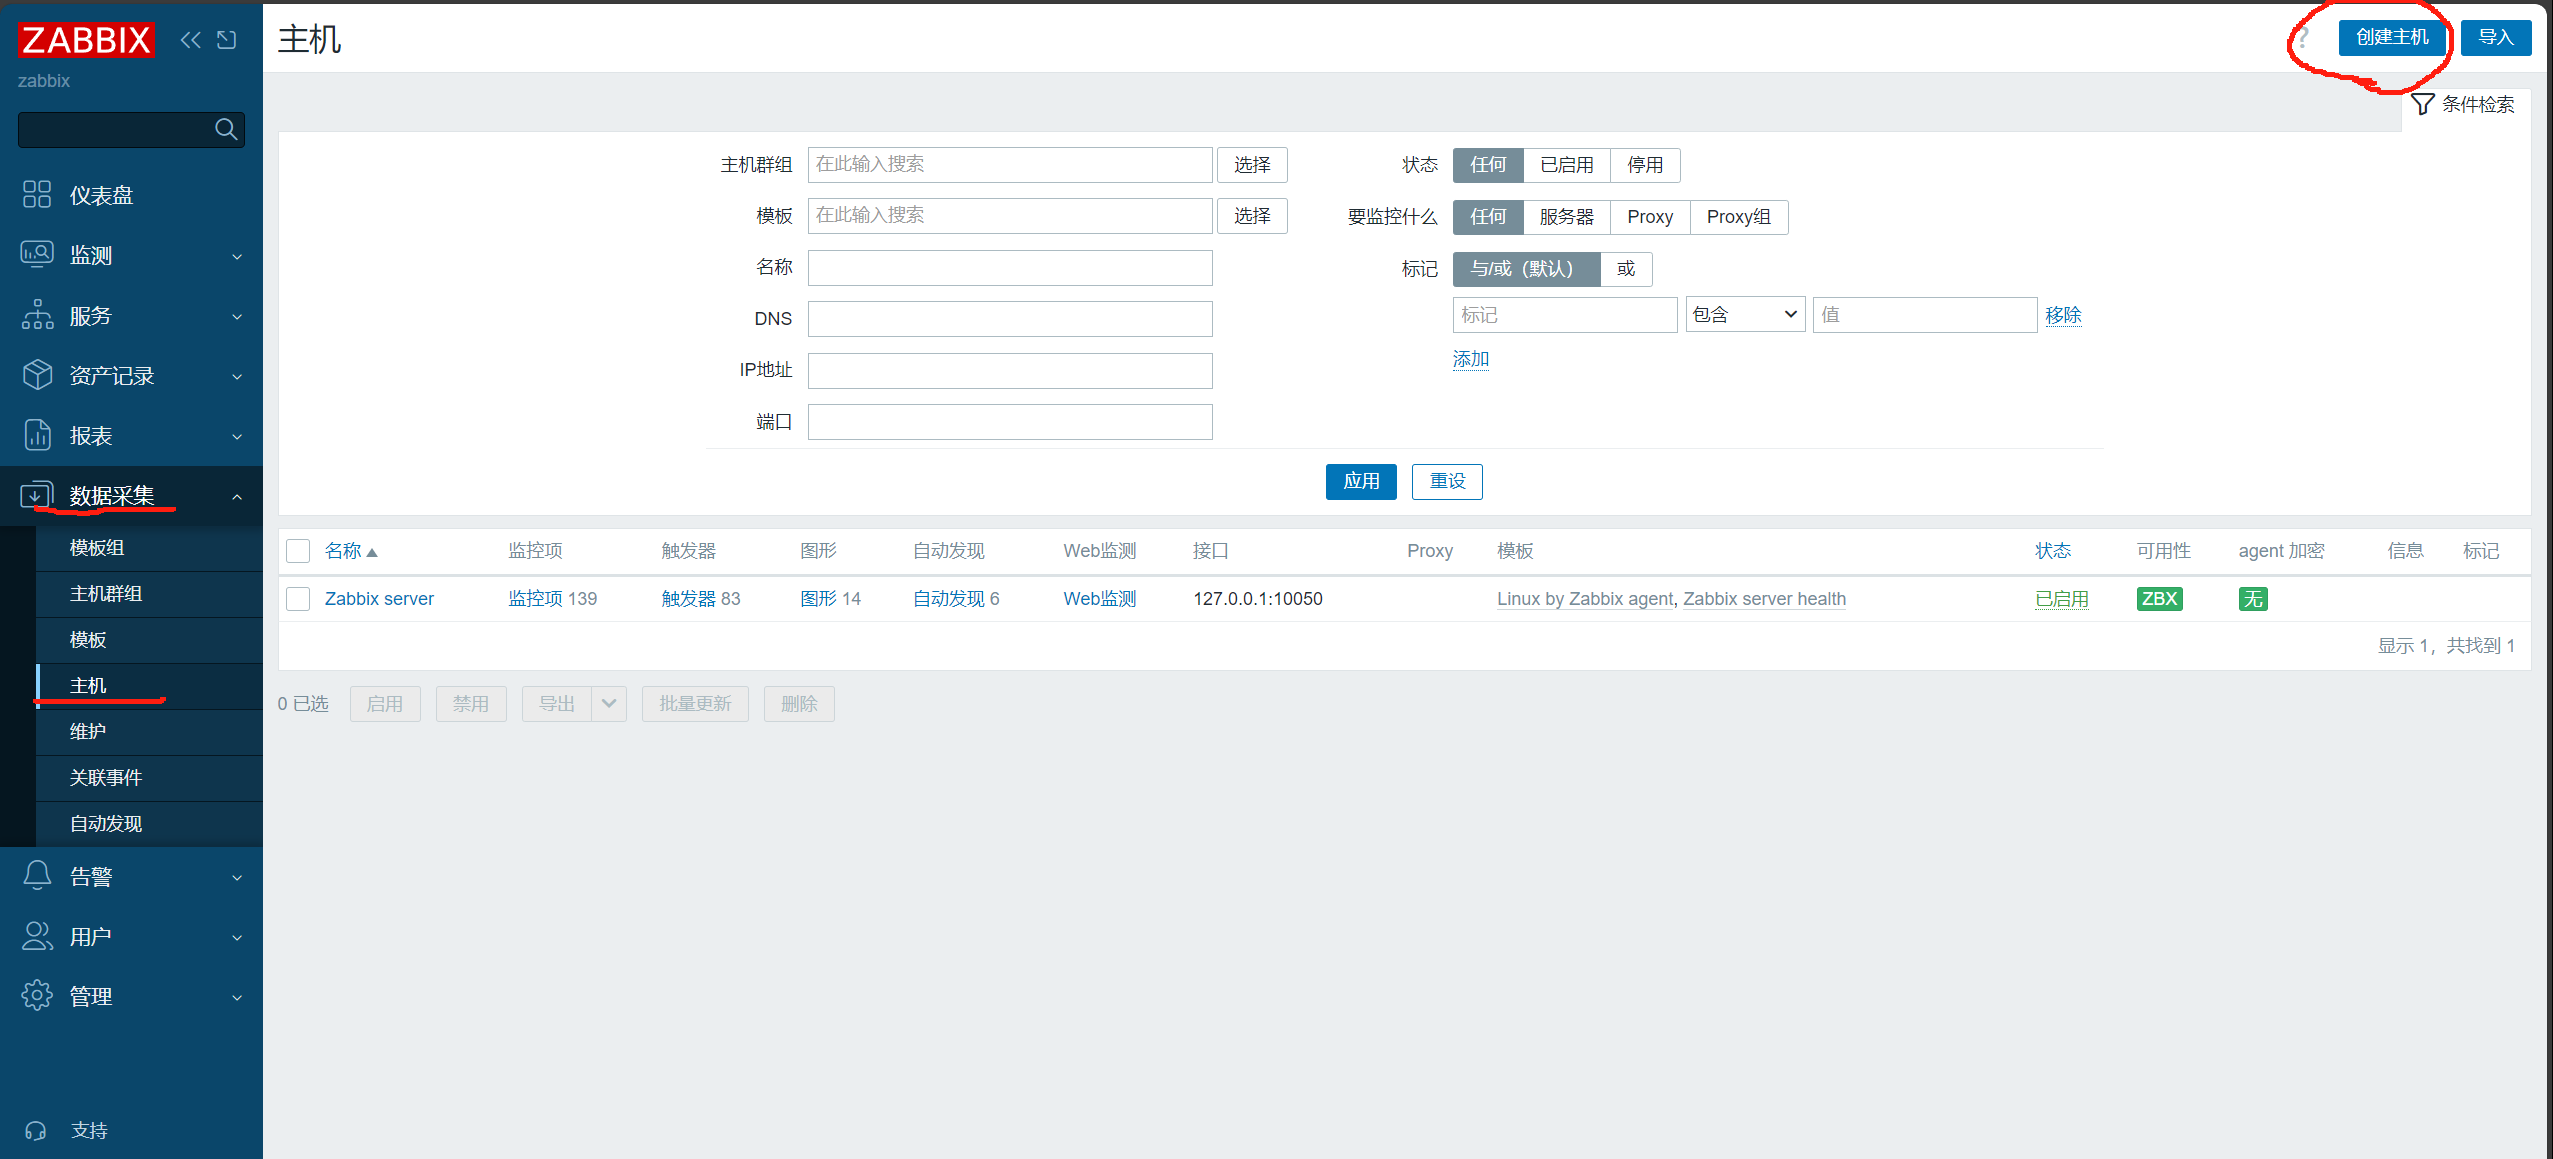This screenshot has height=1159, width=2553.
Task: Click the 用户 users icon
Action: pos(37,936)
